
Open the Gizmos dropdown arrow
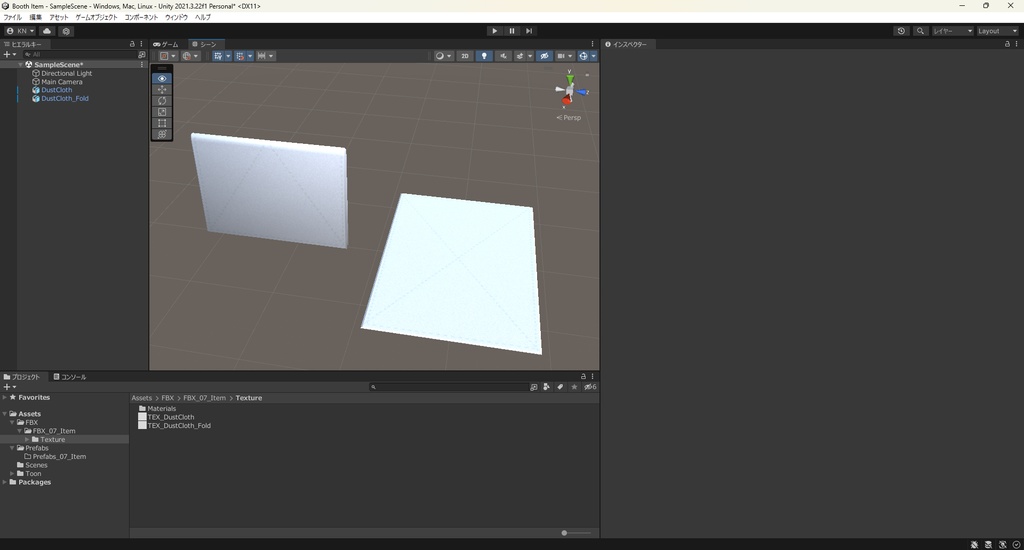point(594,56)
